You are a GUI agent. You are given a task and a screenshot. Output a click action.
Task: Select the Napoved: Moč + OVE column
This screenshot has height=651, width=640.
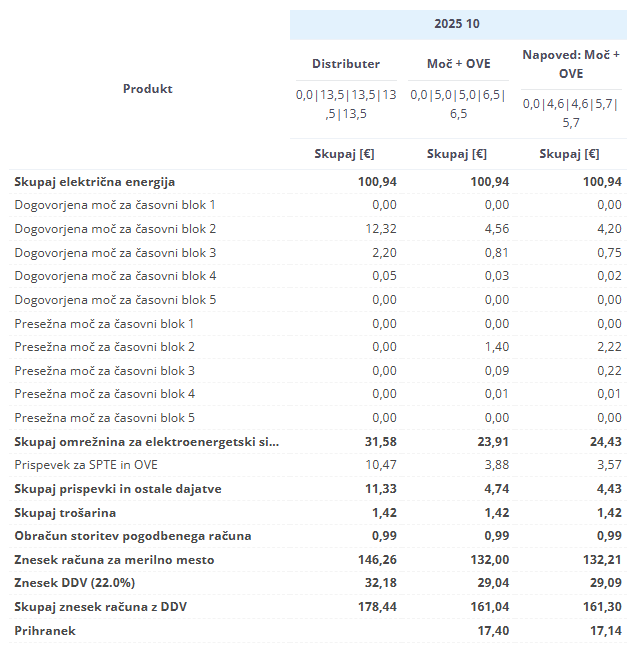point(571,64)
